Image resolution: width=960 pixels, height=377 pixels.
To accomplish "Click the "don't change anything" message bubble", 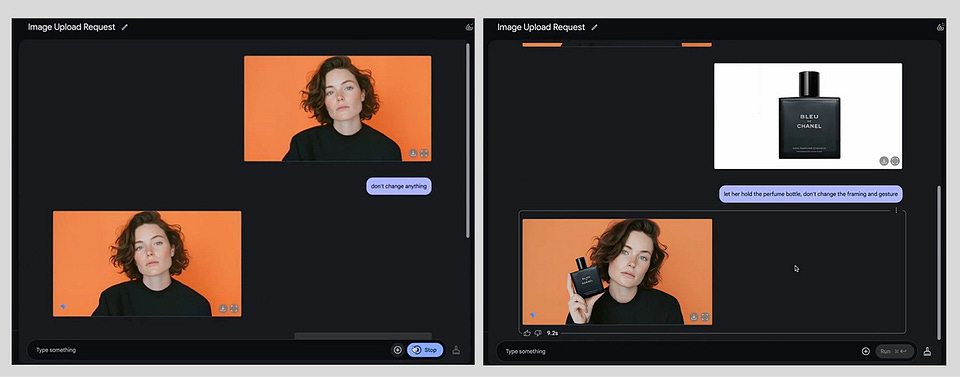I will tap(399, 186).
